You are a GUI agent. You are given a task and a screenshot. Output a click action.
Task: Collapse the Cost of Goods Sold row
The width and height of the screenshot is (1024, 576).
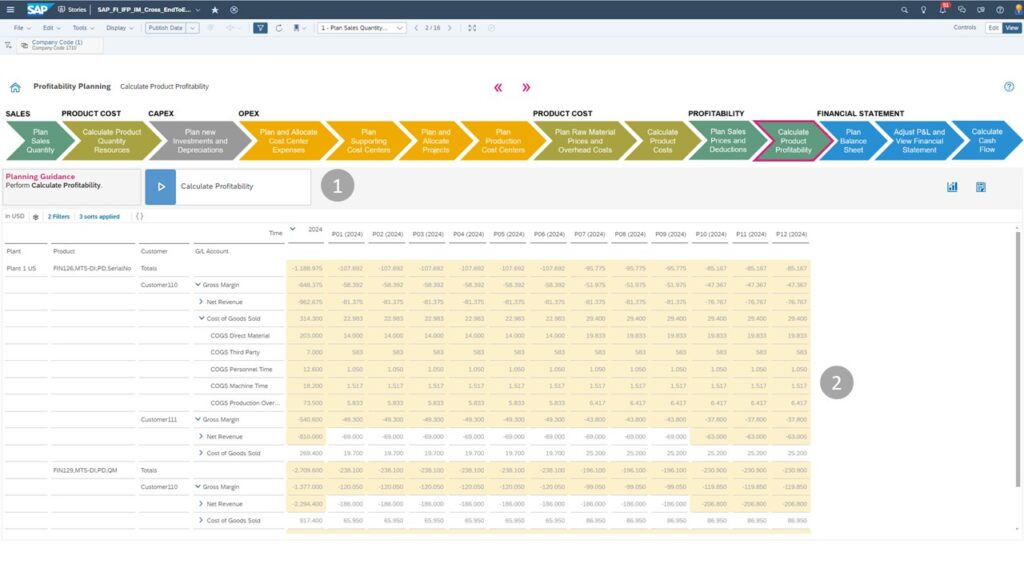coord(202,318)
